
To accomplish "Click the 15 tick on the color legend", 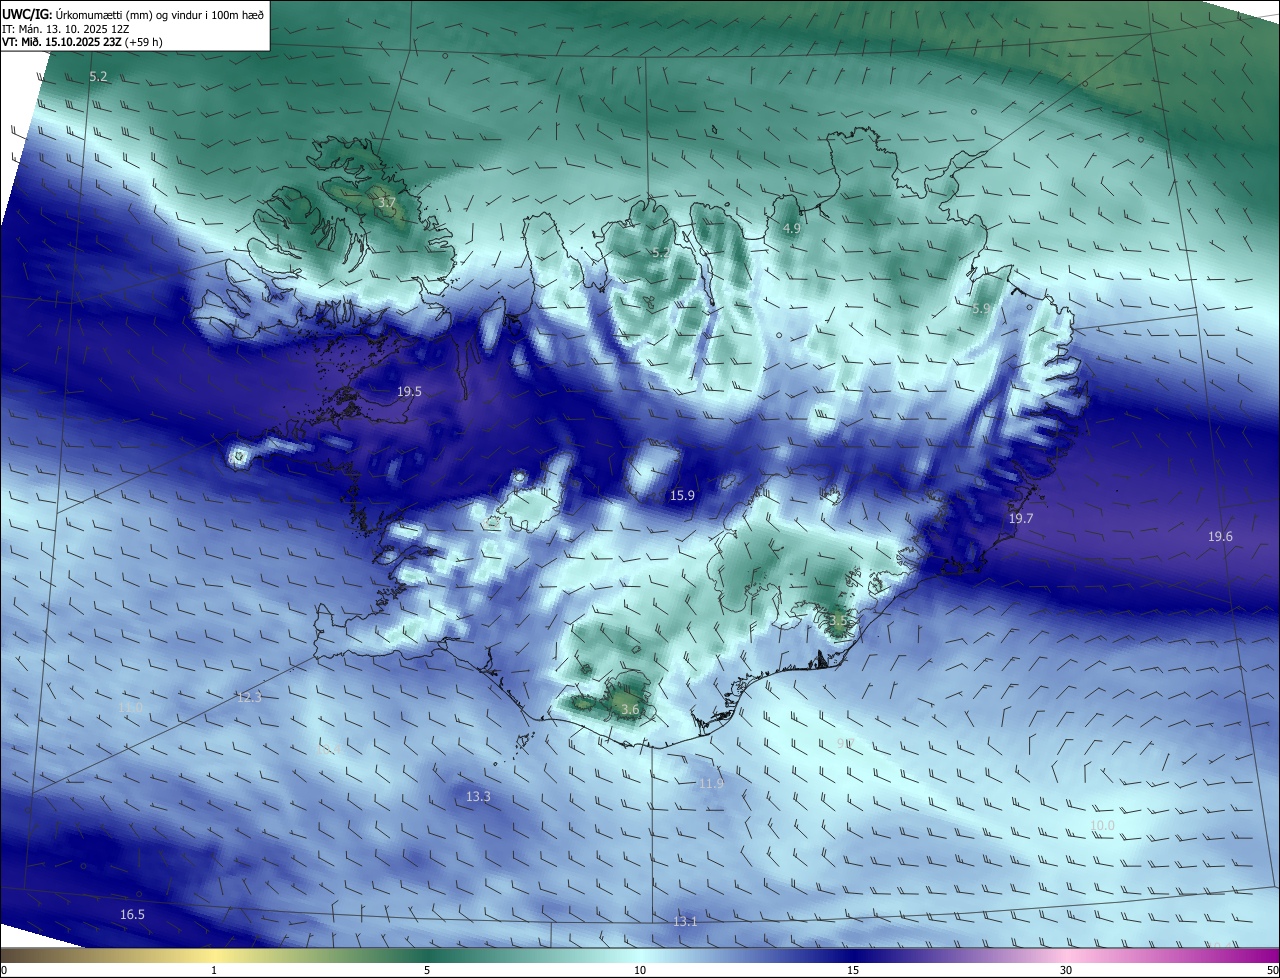I will point(853,970).
